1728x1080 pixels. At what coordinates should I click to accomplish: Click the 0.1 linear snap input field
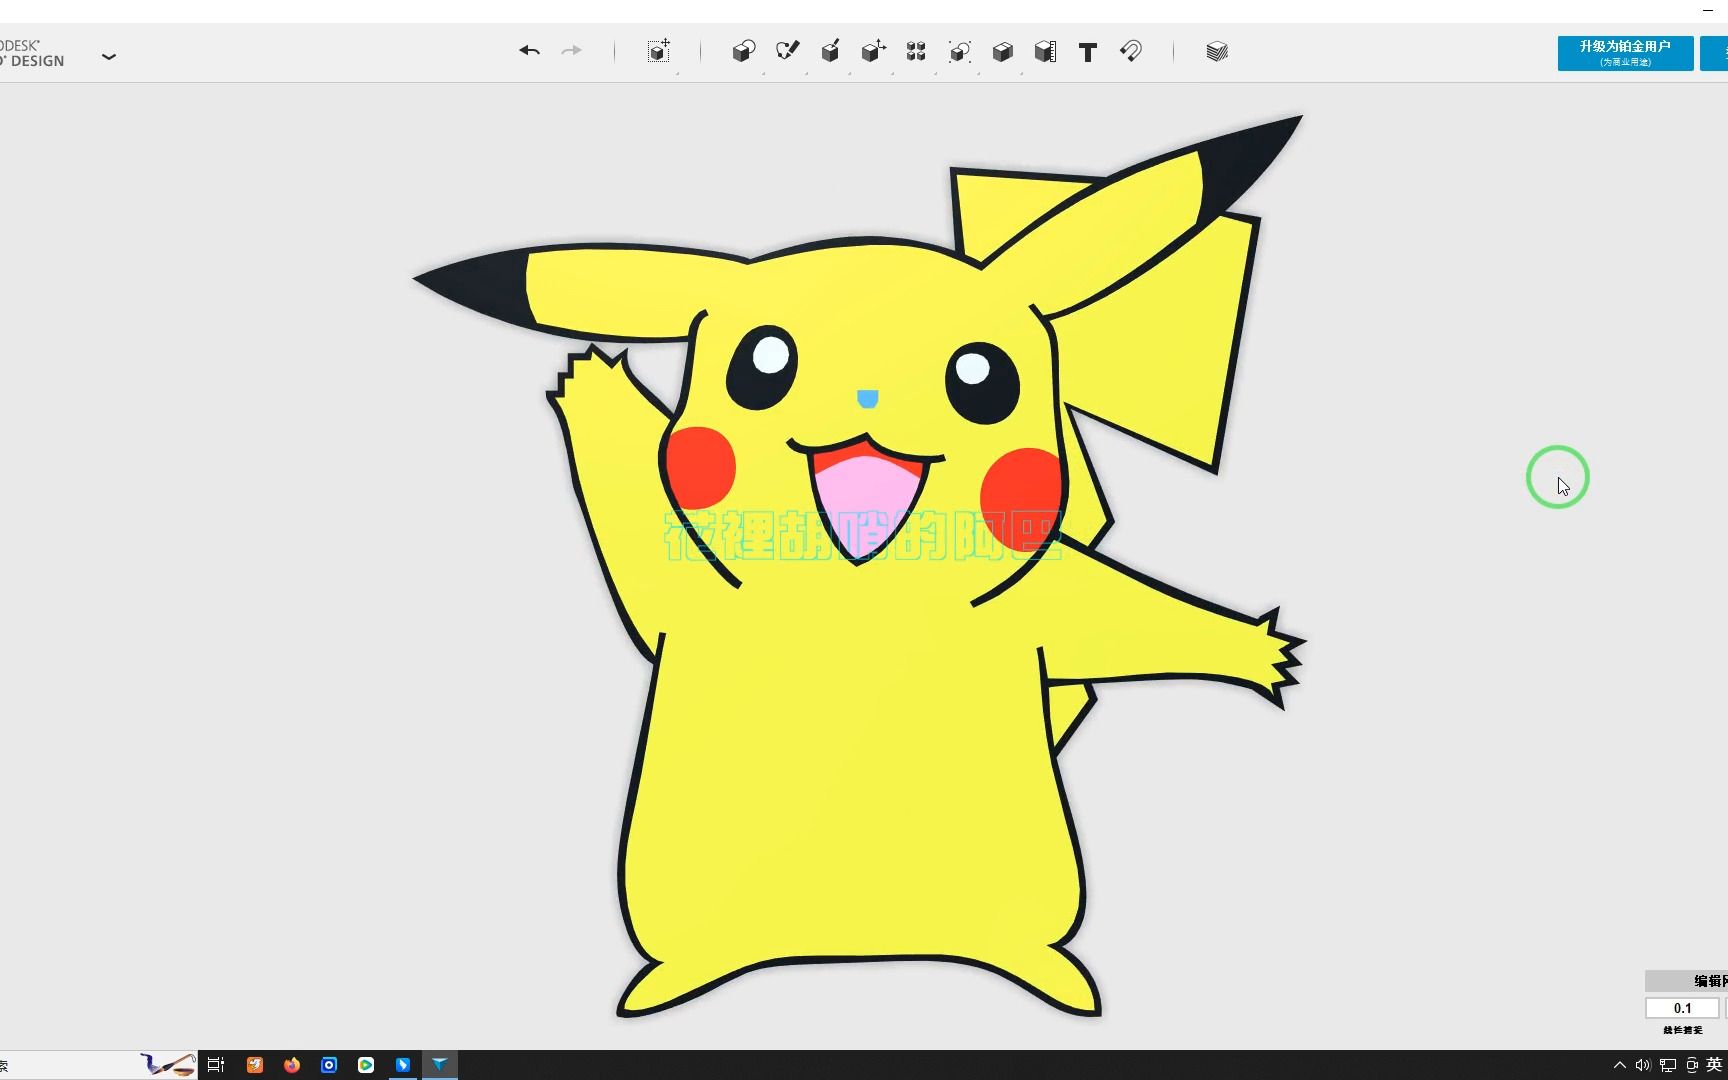(1682, 1008)
